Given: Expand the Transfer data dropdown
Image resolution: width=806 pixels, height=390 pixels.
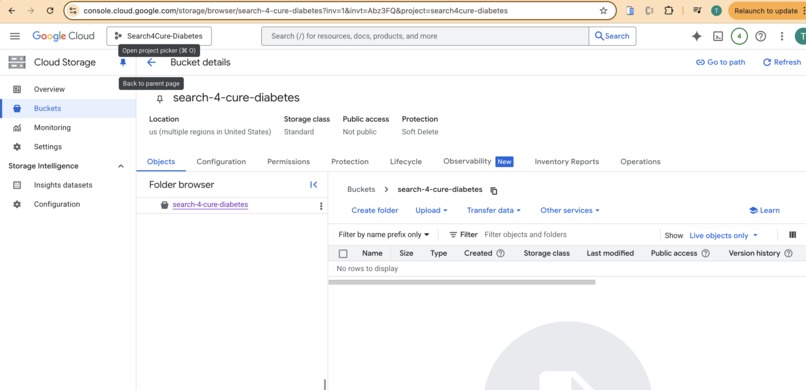Looking at the screenshot, I should (493, 210).
